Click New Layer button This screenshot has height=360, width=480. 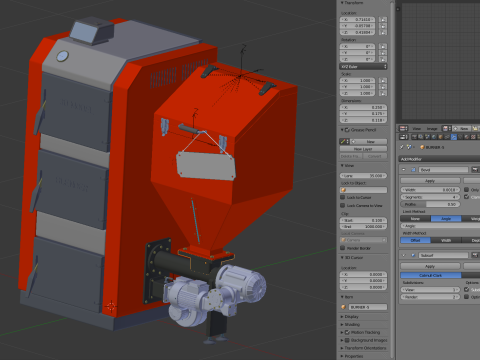click(x=363, y=149)
